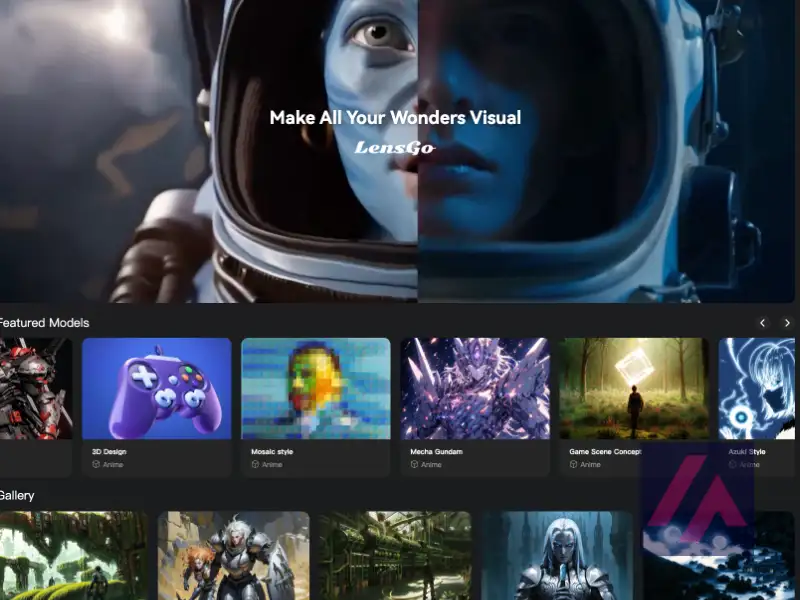Click the cube icon under Mecha Gundam
800x600 pixels.
tap(414, 464)
